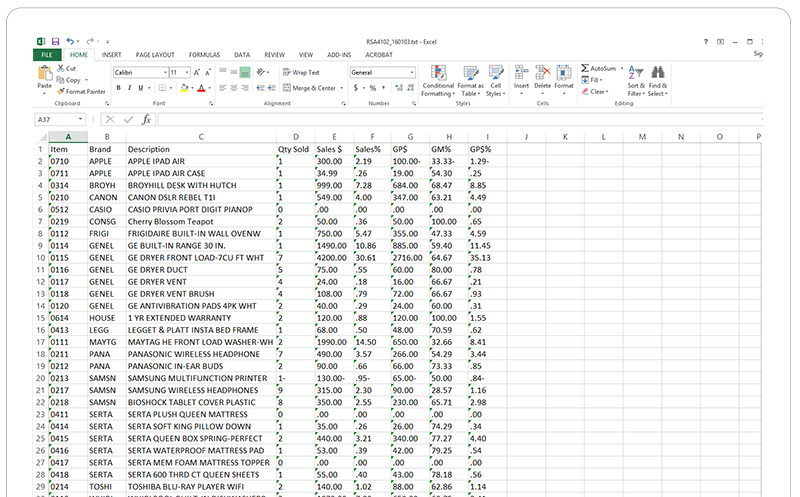
Task: Increase font size with the larger A
Action: point(197,72)
